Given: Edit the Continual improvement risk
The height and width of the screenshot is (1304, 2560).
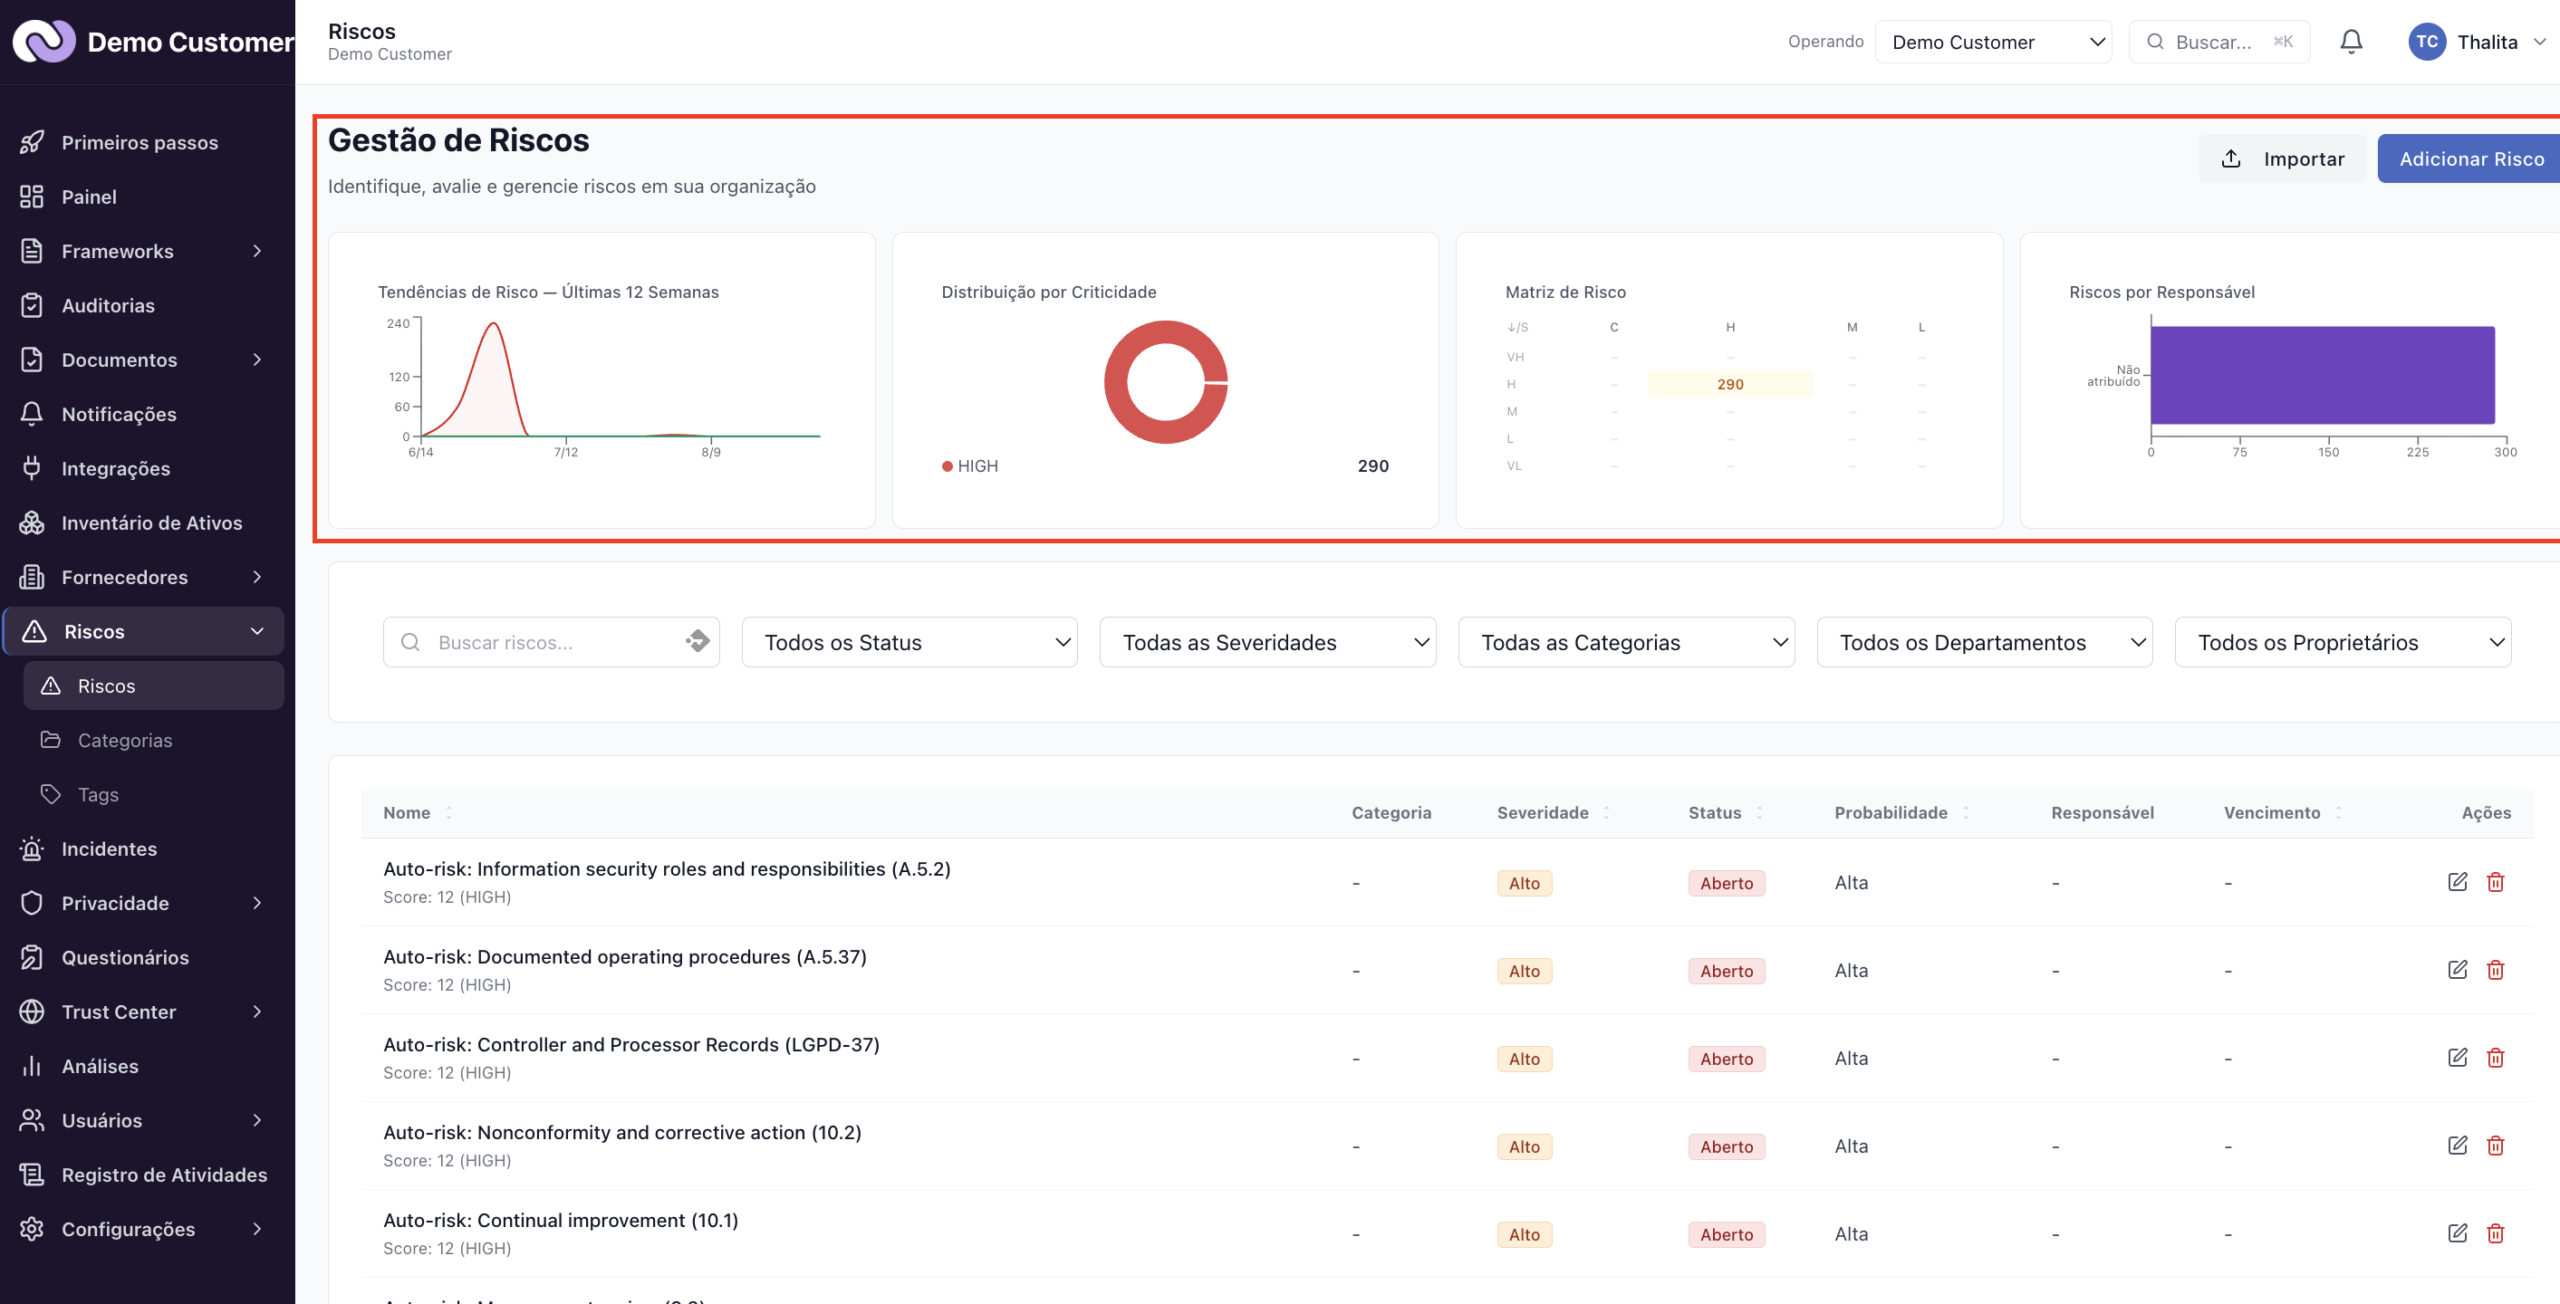Looking at the screenshot, I should point(2457,1234).
